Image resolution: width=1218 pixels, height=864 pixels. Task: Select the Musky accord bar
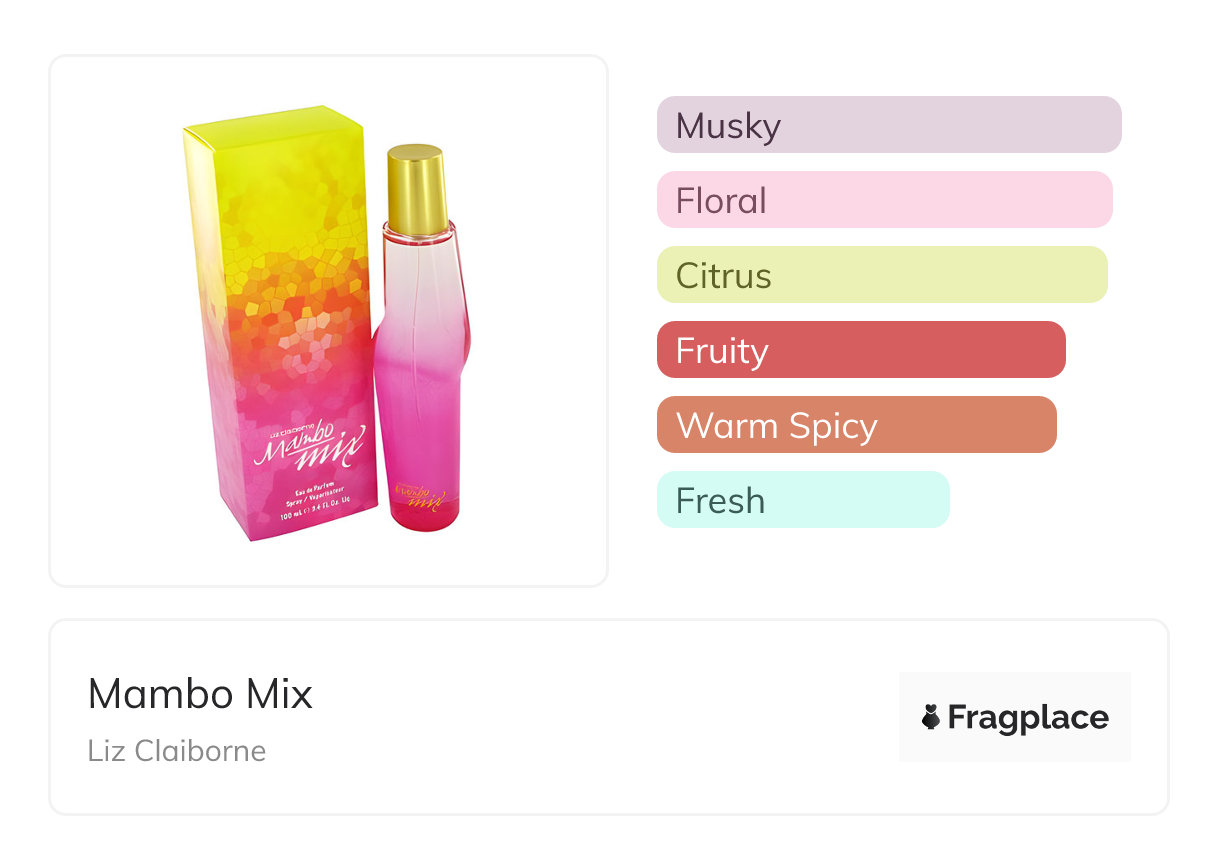[888, 125]
